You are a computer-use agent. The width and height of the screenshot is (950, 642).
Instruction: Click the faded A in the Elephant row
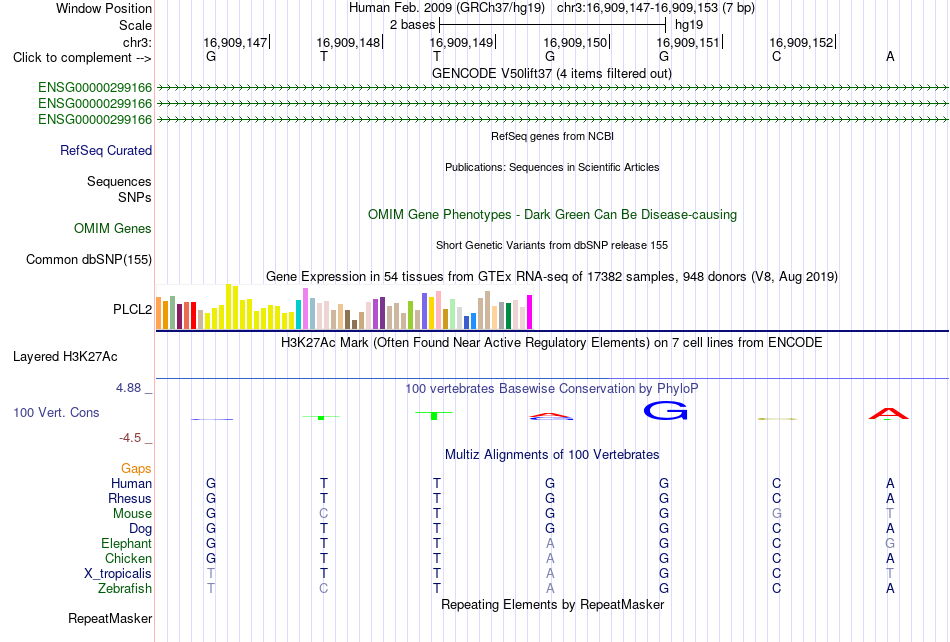(x=550, y=543)
